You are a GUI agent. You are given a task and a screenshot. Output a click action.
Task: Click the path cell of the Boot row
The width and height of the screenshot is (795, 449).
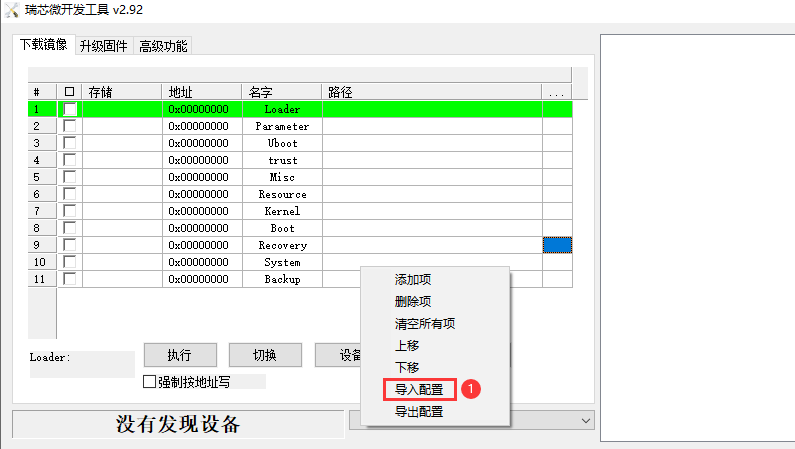click(432, 228)
